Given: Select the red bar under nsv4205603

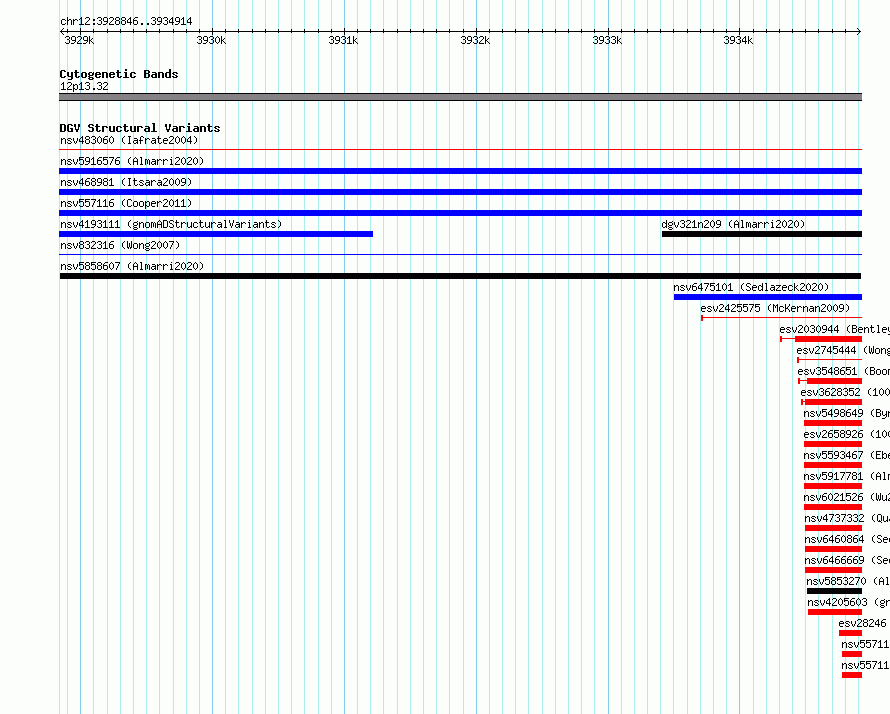Looking at the screenshot, I should click(835, 612).
